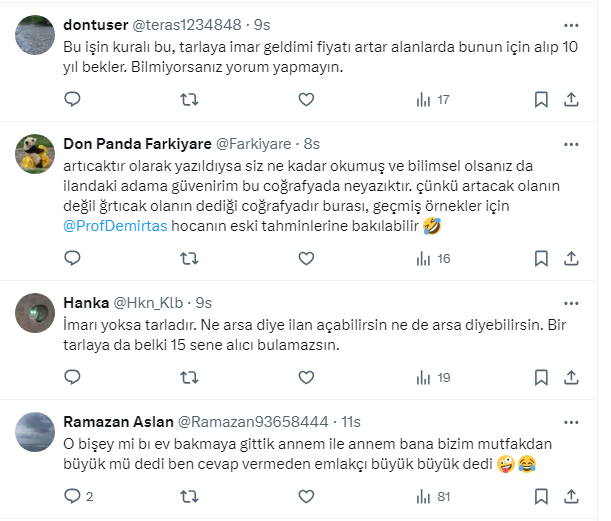Click the Don Panda Farkiyare avatar
This screenshot has width=611, height=521.
(36, 155)
